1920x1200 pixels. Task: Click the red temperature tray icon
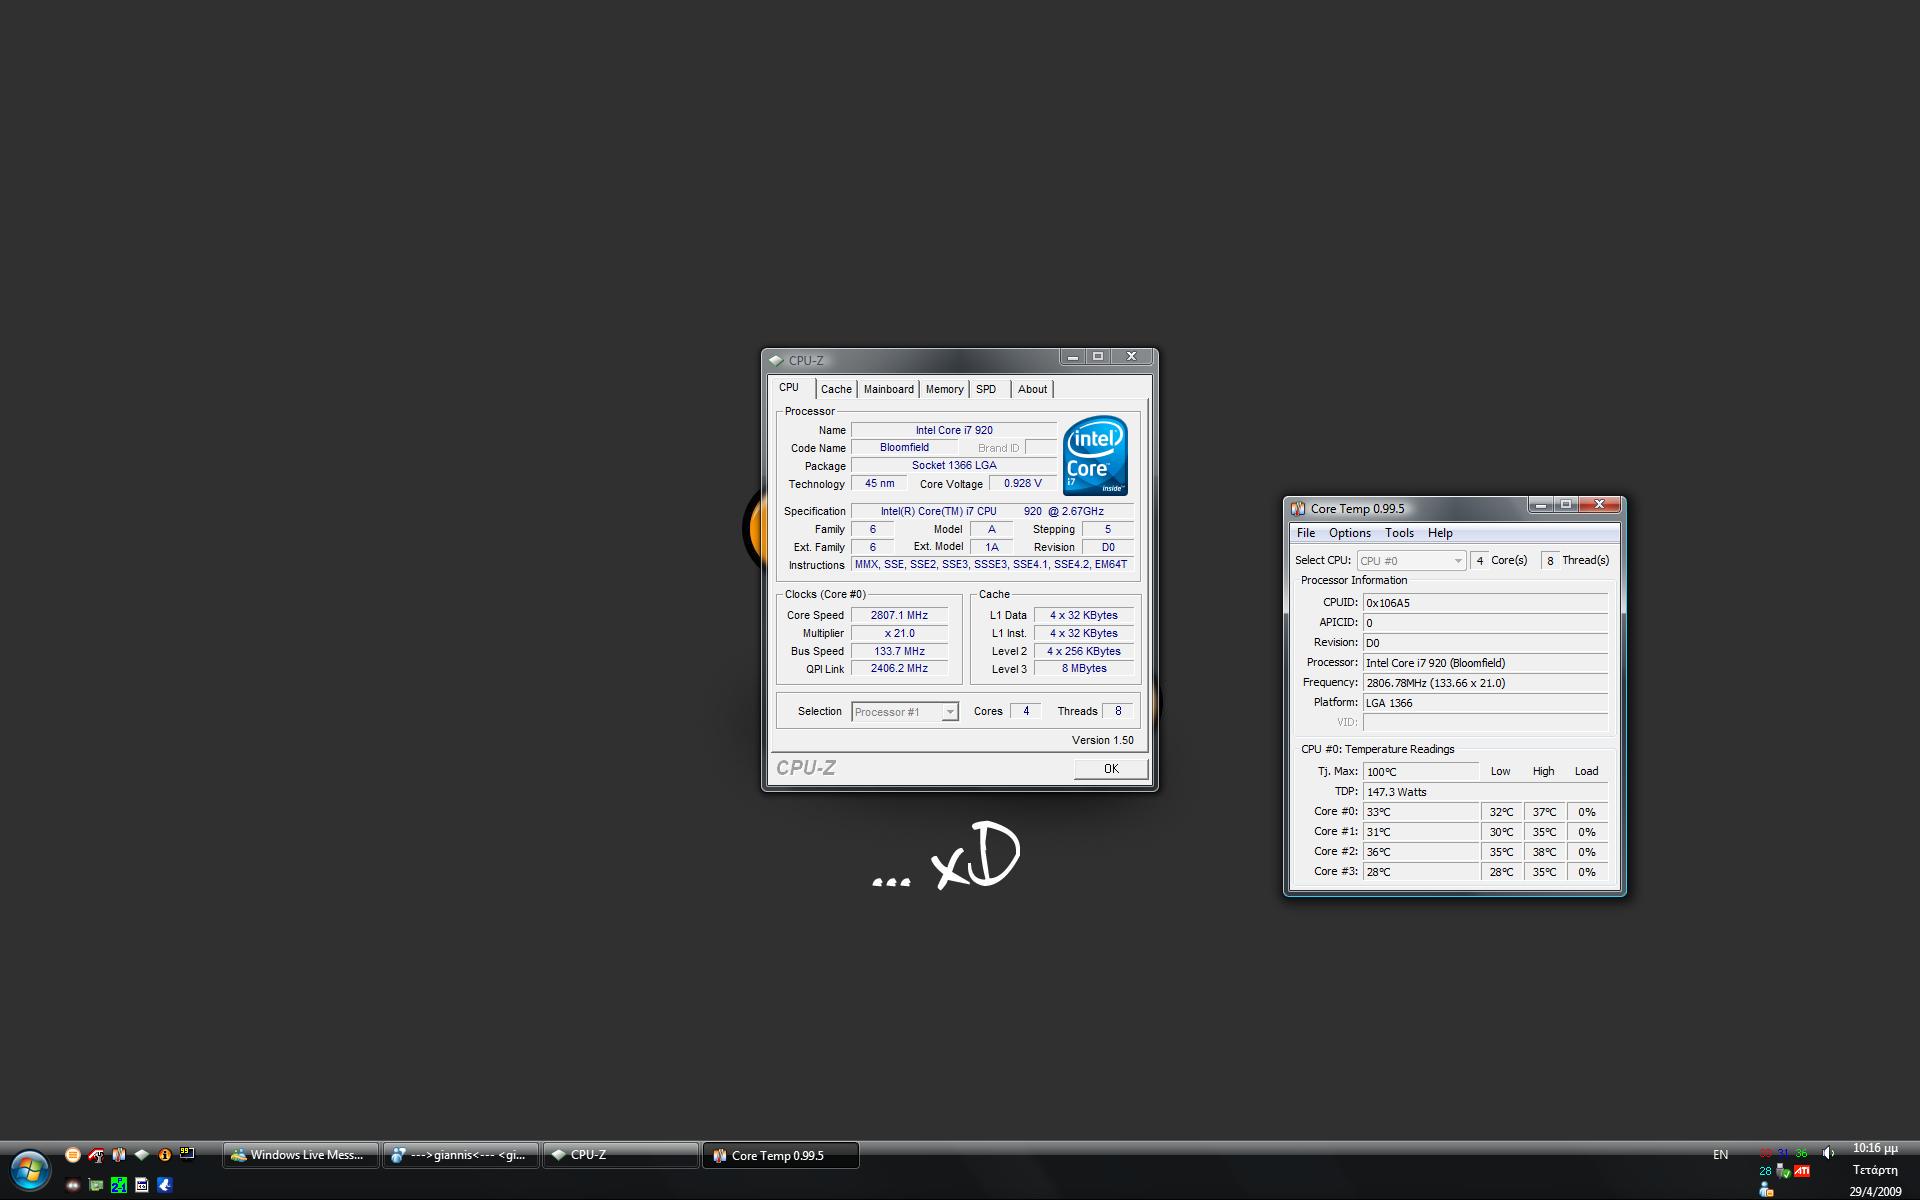pos(1766,1153)
